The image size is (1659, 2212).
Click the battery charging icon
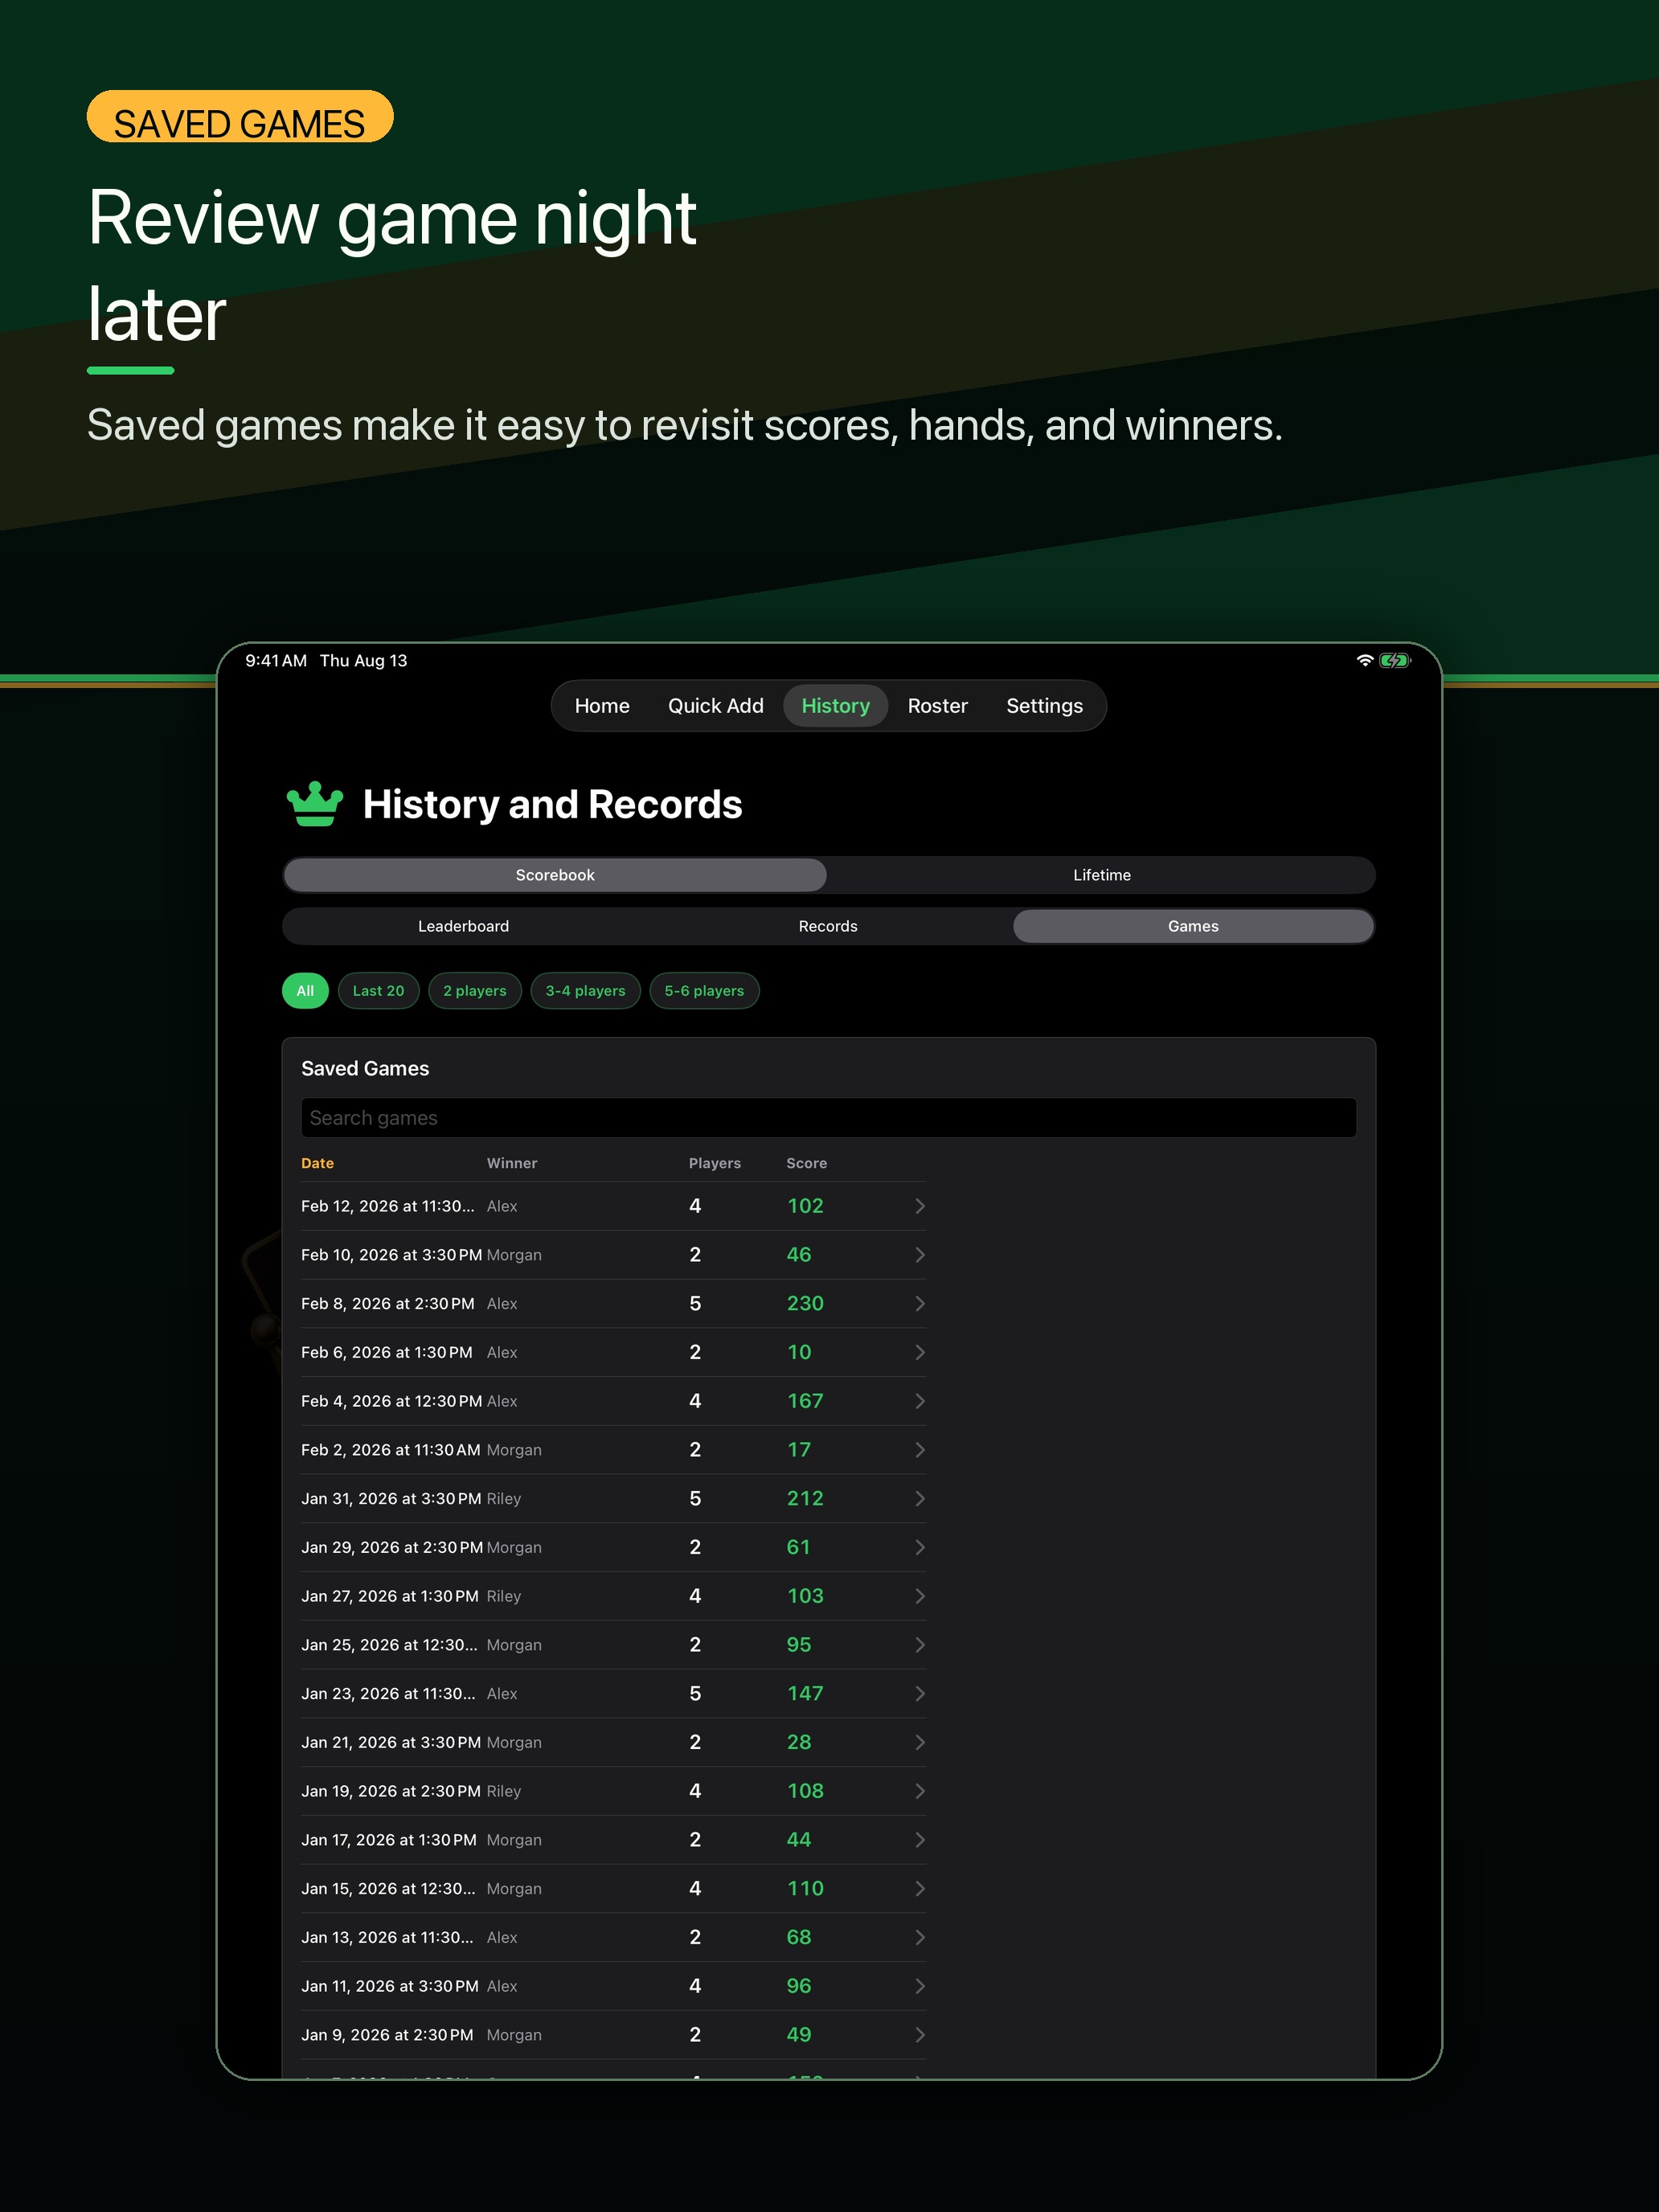pyautogui.click(x=1394, y=660)
